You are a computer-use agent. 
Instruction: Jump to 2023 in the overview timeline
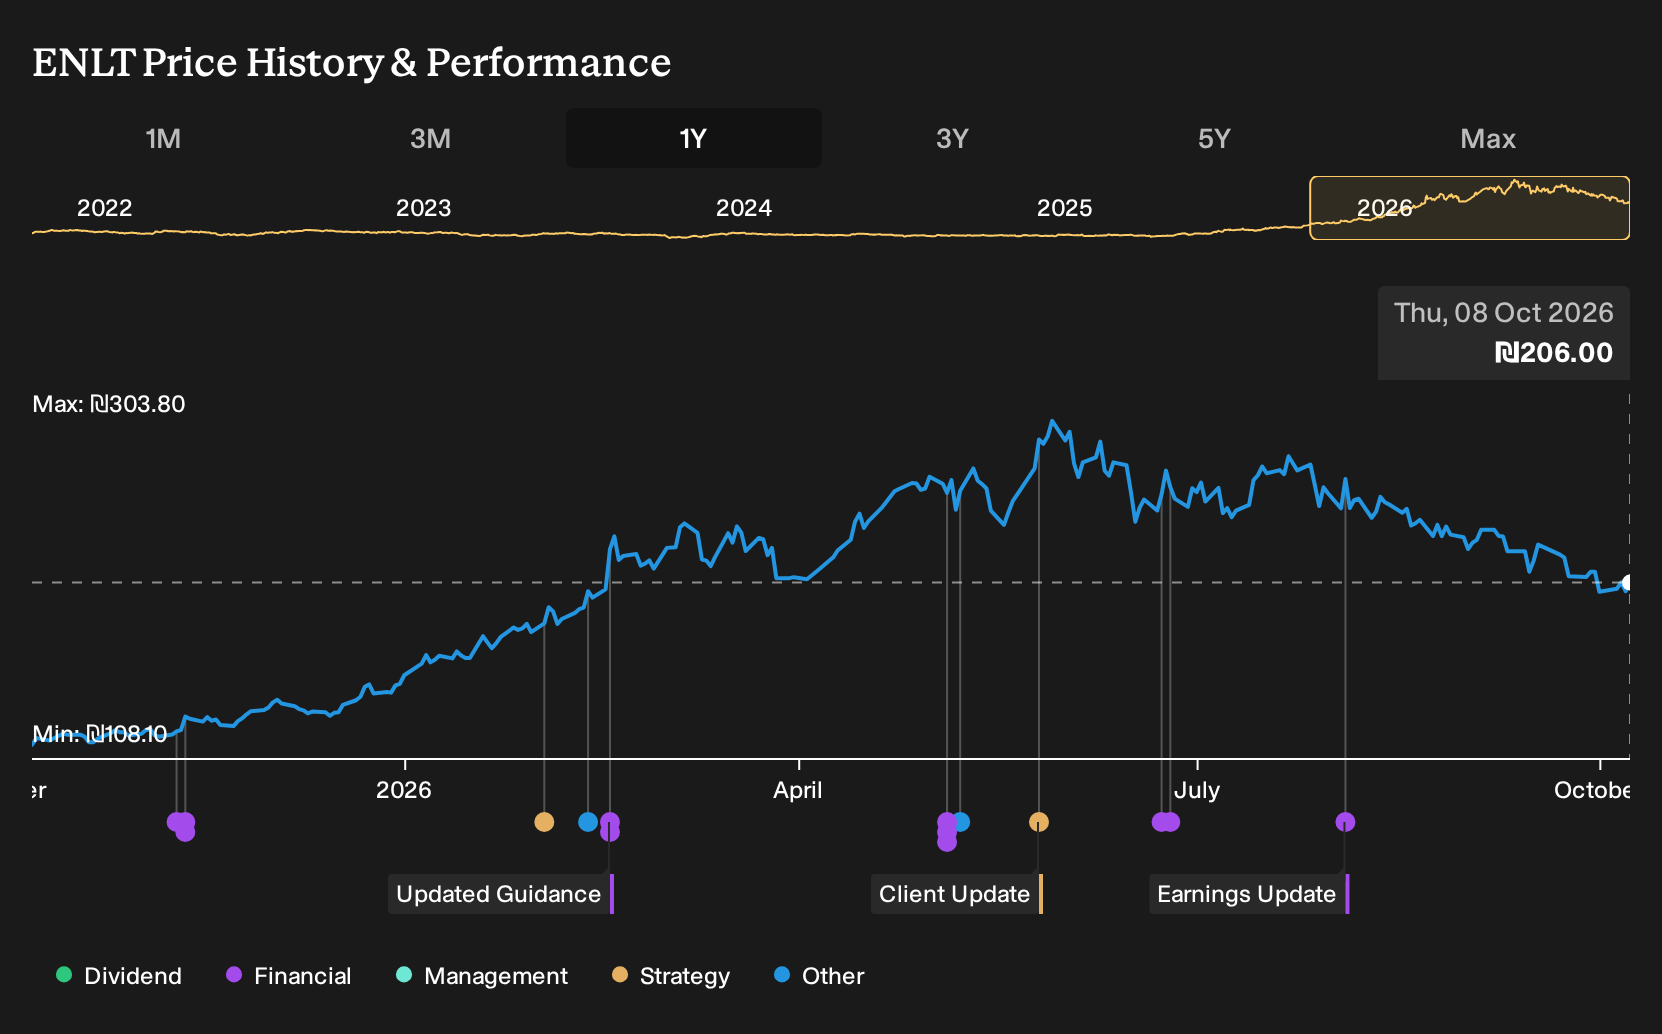424,208
